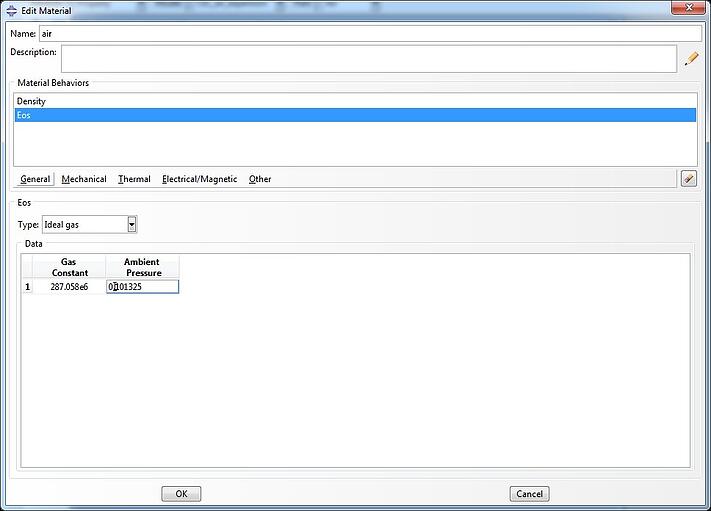The height and width of the screenshot is (511, 711).
Task: Close the Edit Material dialog
Action: click(688, 8)
